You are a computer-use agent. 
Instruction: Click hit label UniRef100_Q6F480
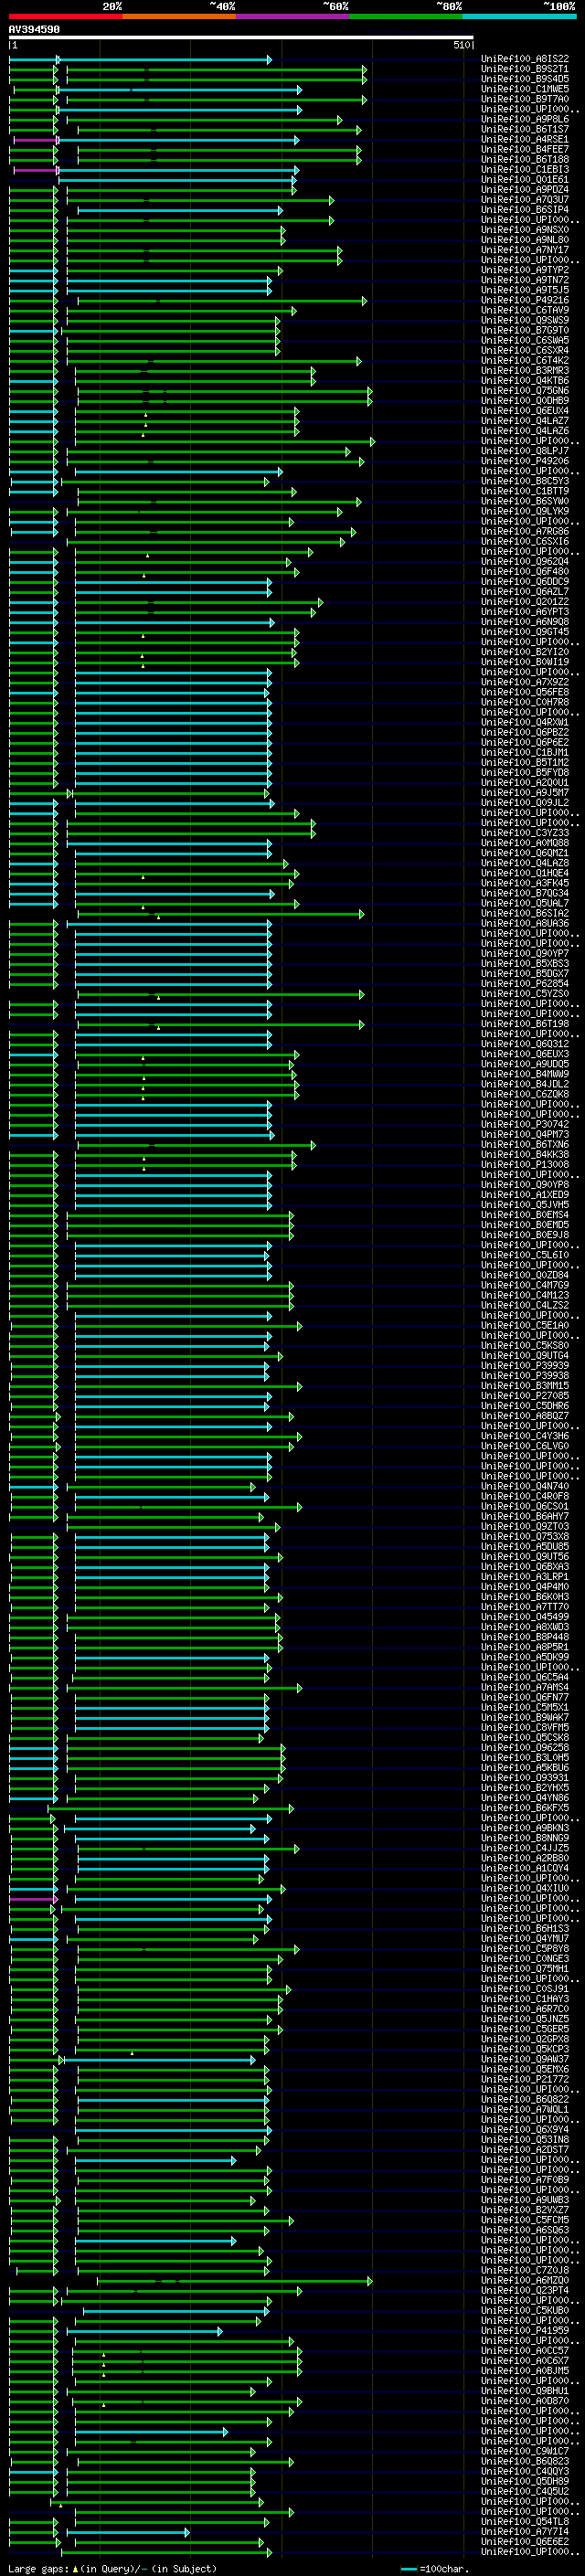525,571
